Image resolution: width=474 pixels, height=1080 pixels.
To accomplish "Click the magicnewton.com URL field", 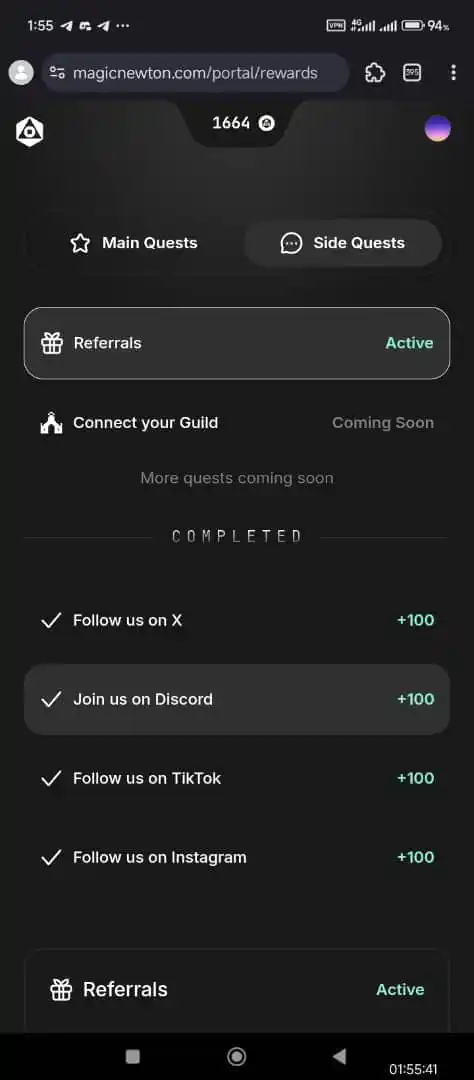I will (195, 72).
